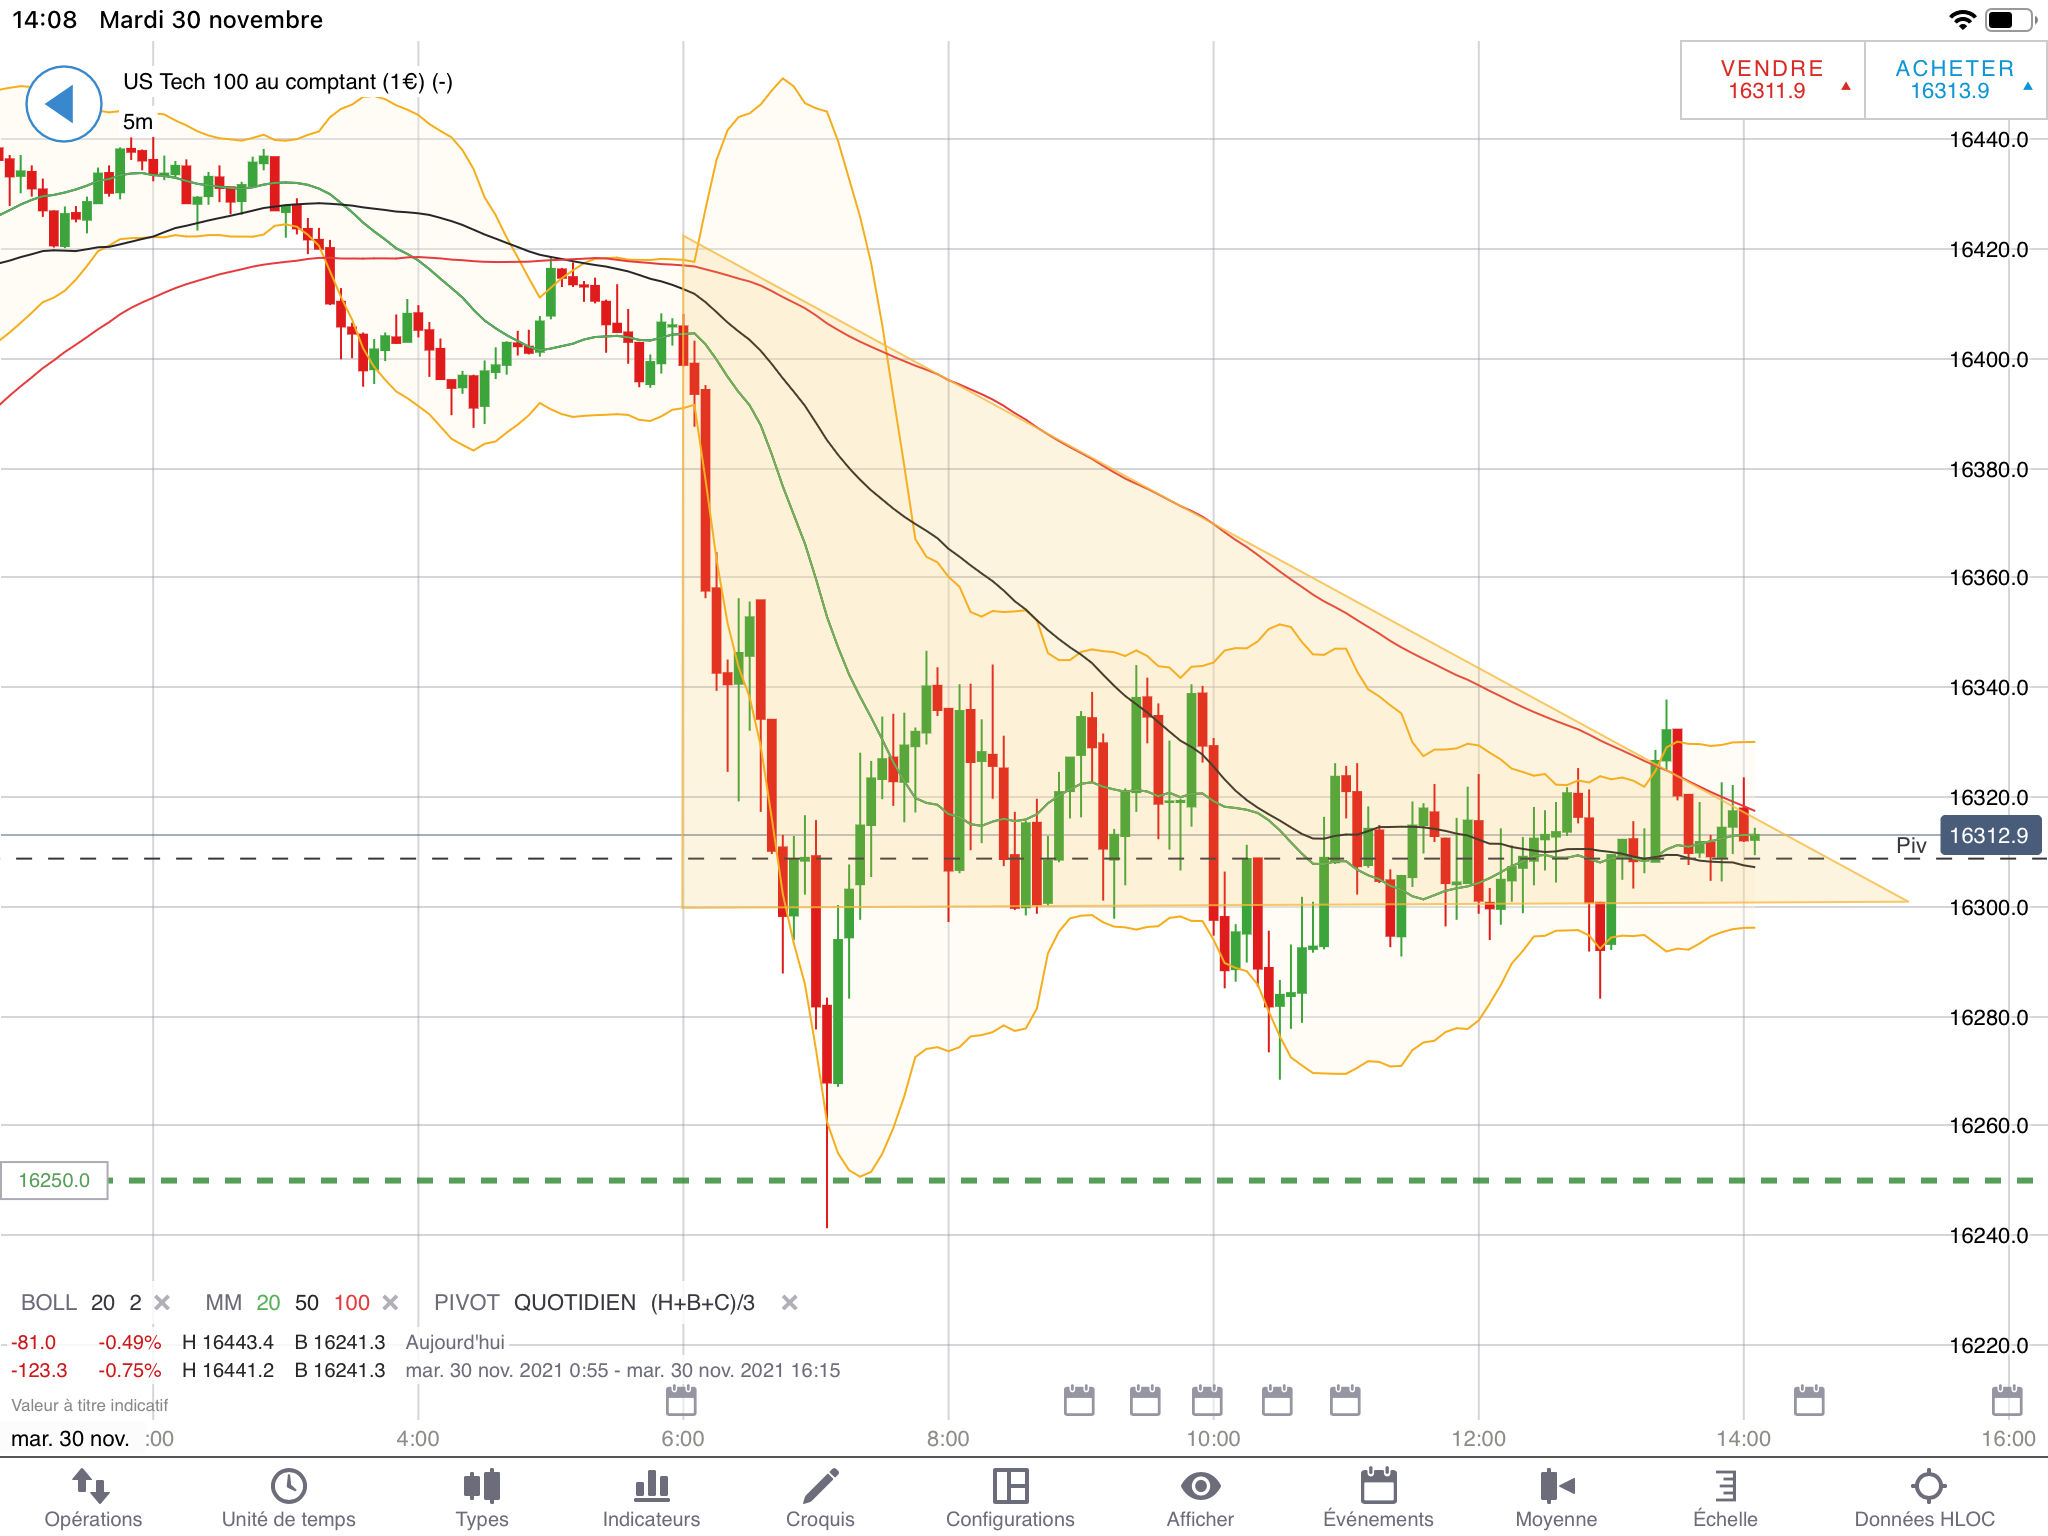
Task: Remove the BOLL 20 2 indicator
Action: tap(162, 1302)
